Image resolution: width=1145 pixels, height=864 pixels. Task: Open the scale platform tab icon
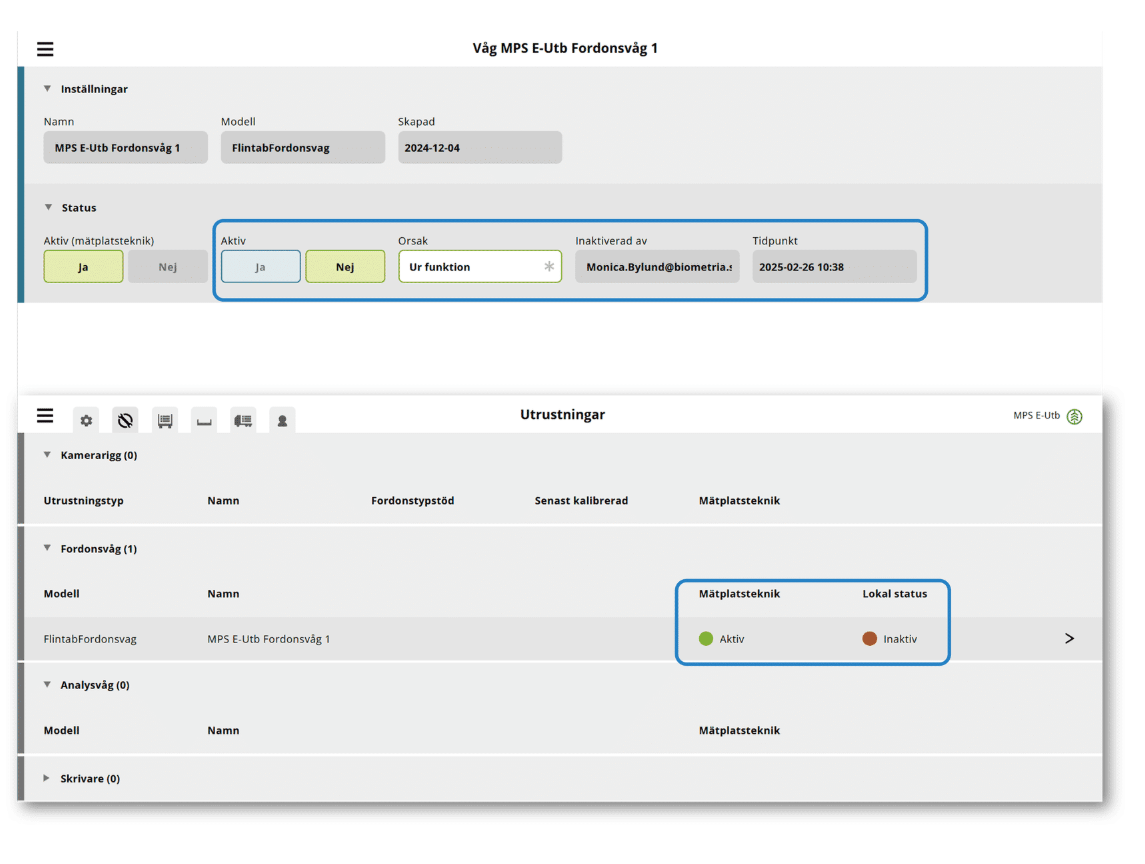pyautogui.click(x=204, y=420)
